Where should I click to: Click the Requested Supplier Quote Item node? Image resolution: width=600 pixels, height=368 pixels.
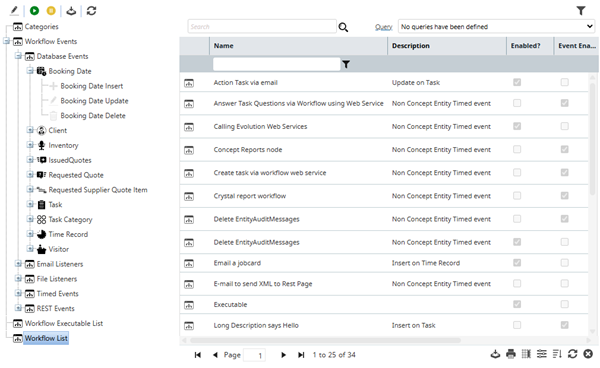click(x=98, y=190)
